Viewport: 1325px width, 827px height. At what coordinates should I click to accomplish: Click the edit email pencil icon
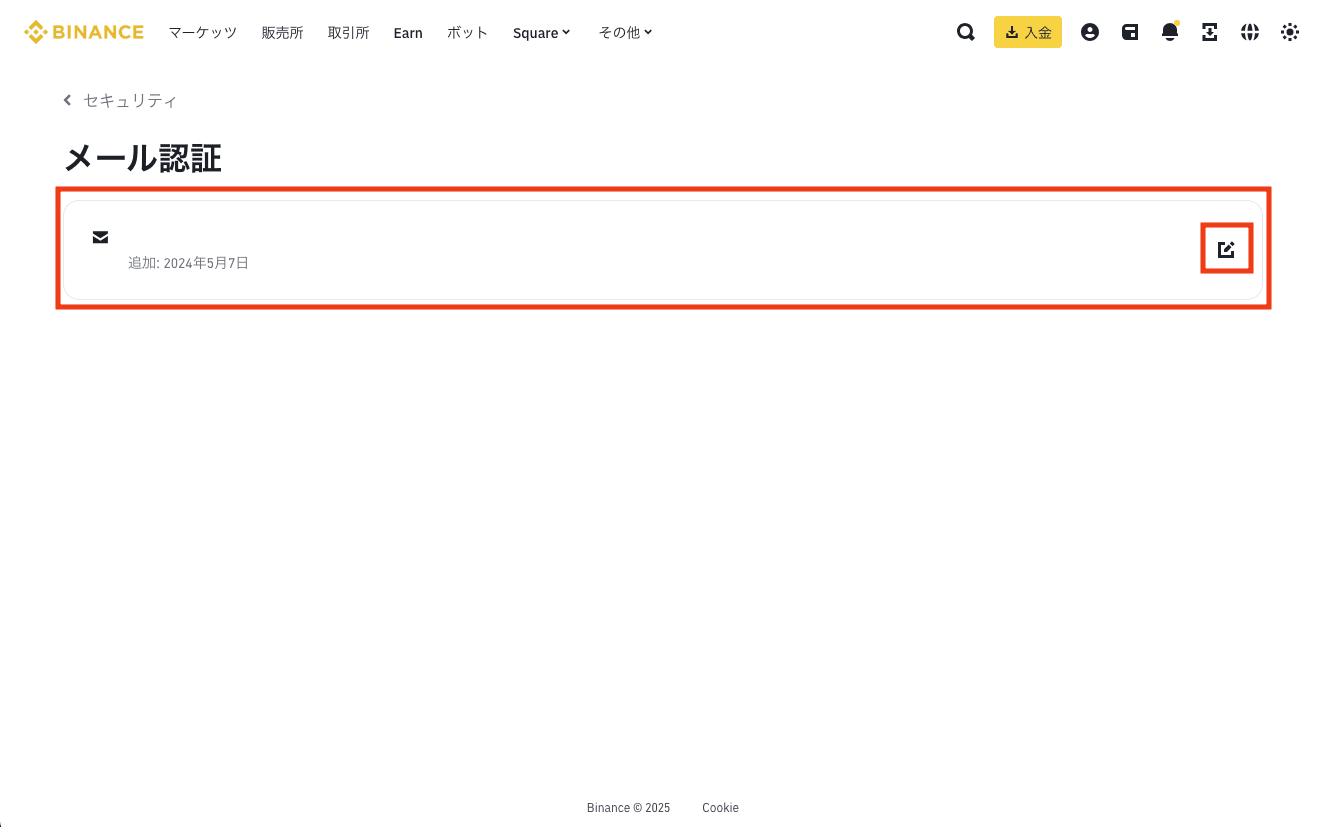point(1227,249)
